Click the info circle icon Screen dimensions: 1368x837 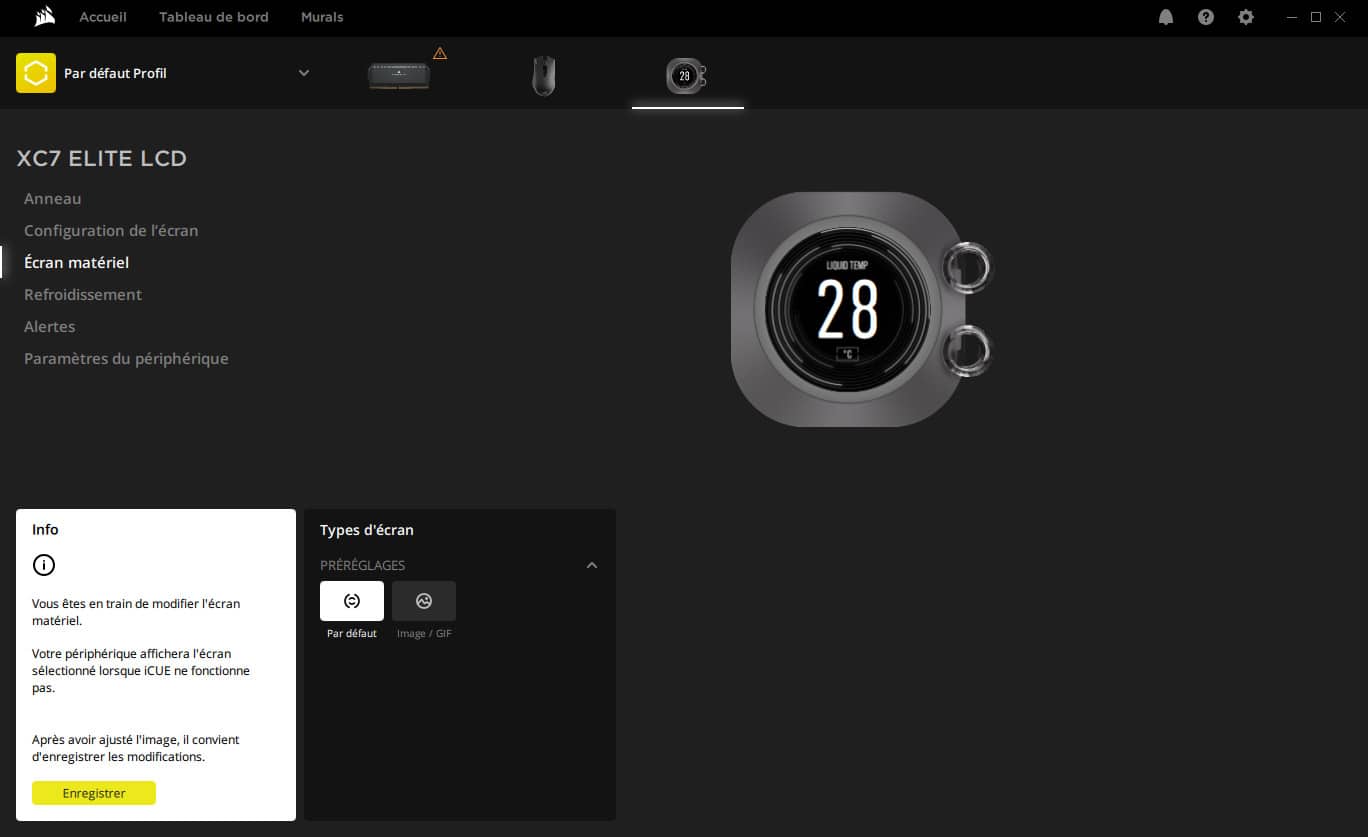44,565
